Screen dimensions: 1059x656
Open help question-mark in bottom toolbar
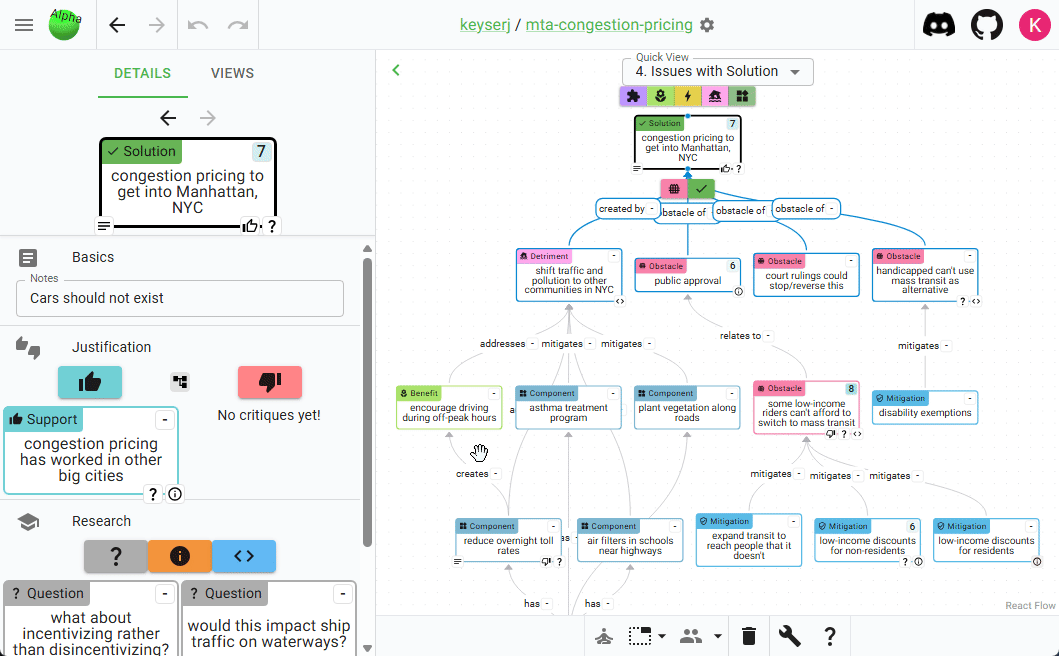829,636
